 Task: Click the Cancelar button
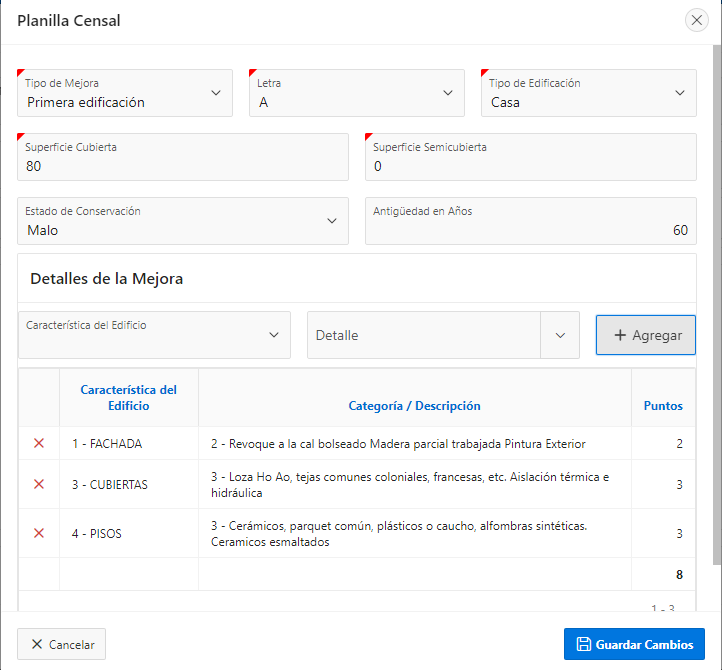coord(62,644)
